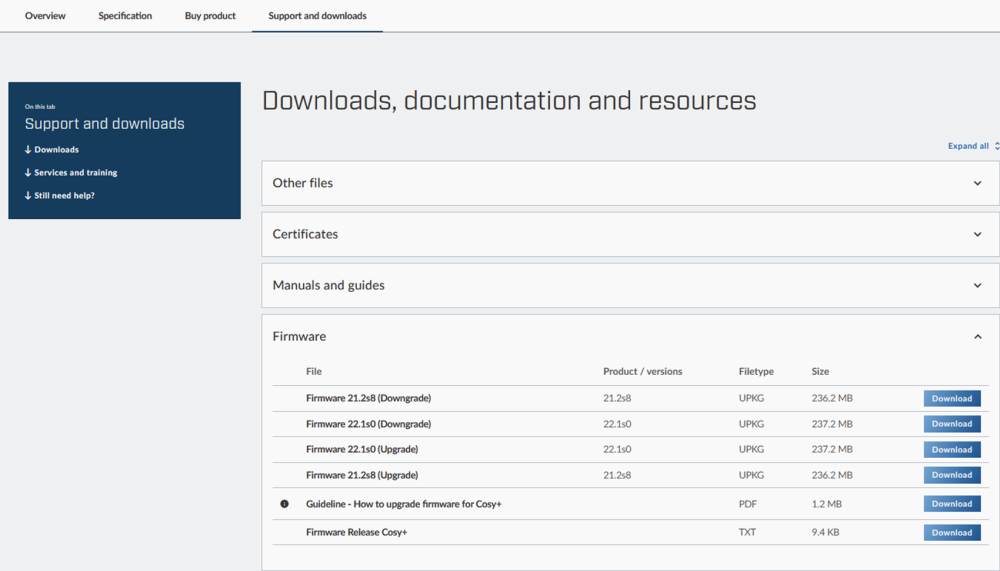Download Firmware Release Cosy+ TXT file
The image size is (1000, 571).
951,533
